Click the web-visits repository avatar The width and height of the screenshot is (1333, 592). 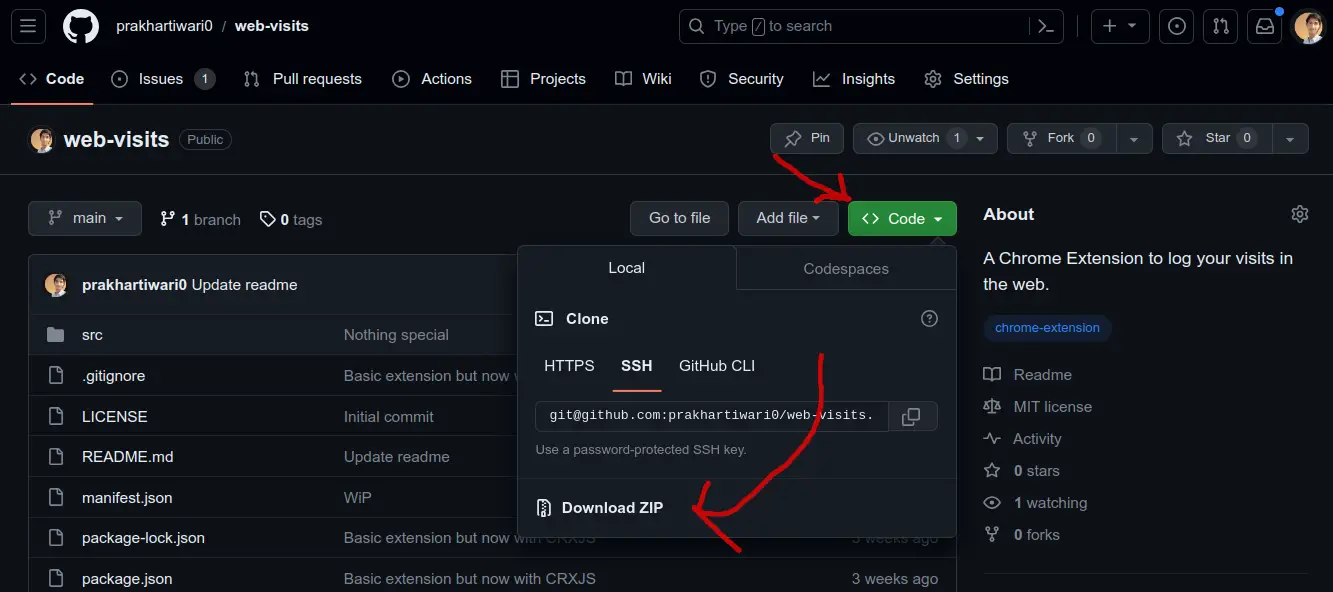[42, 140]
